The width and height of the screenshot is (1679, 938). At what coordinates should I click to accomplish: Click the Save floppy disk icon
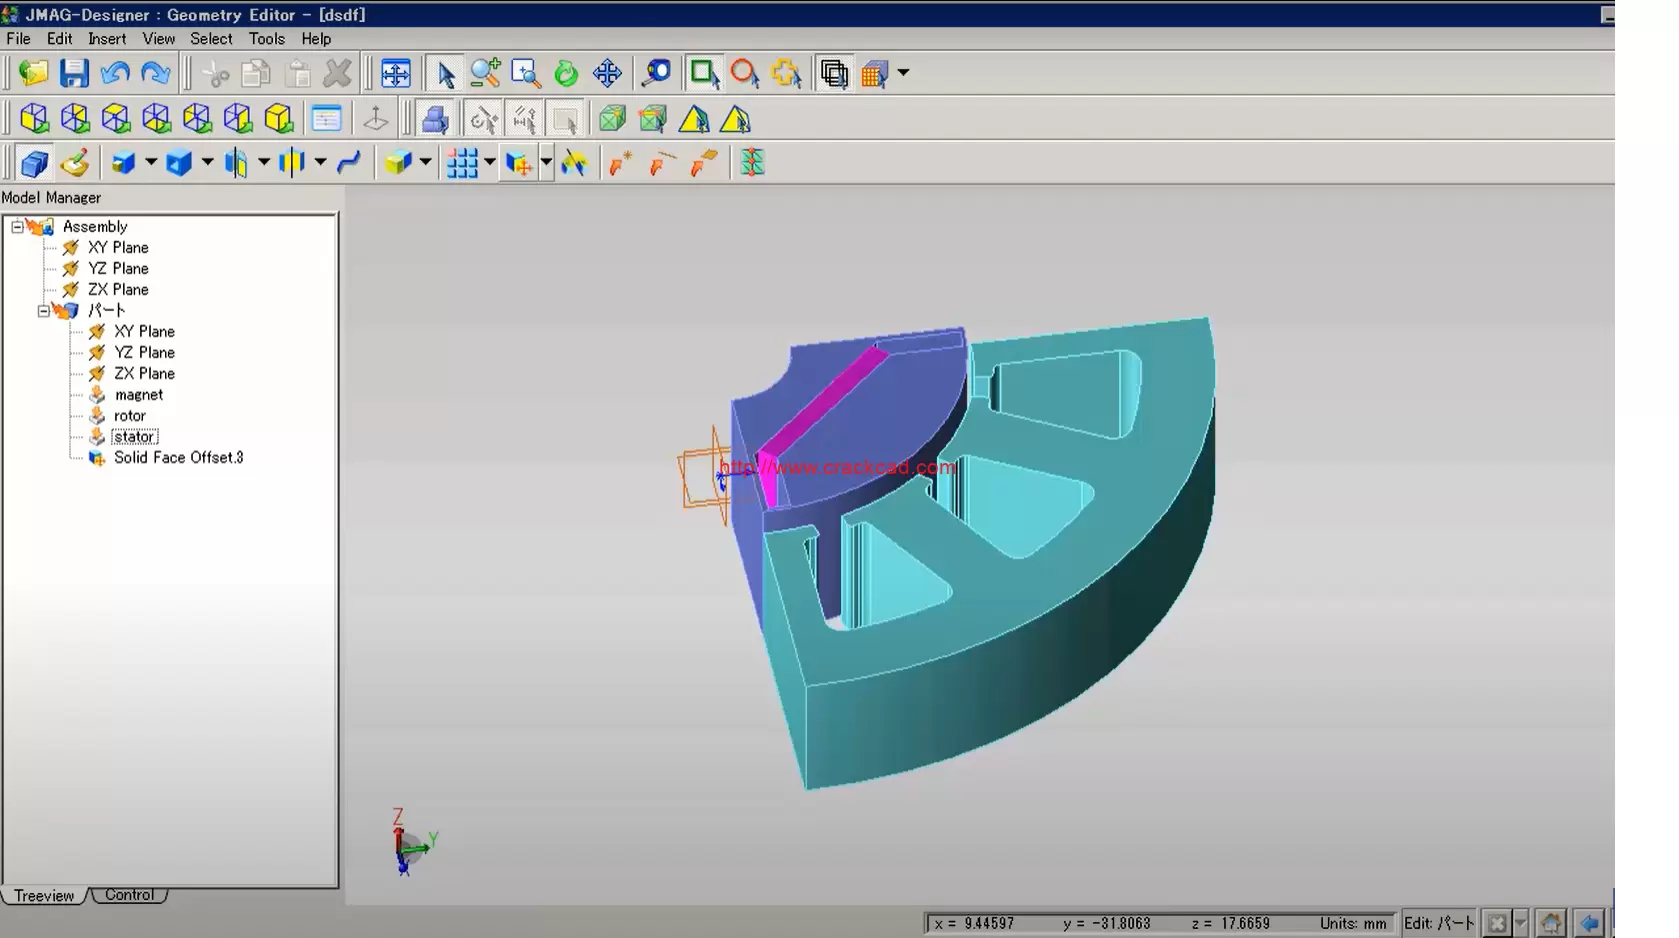coord(74,74)
